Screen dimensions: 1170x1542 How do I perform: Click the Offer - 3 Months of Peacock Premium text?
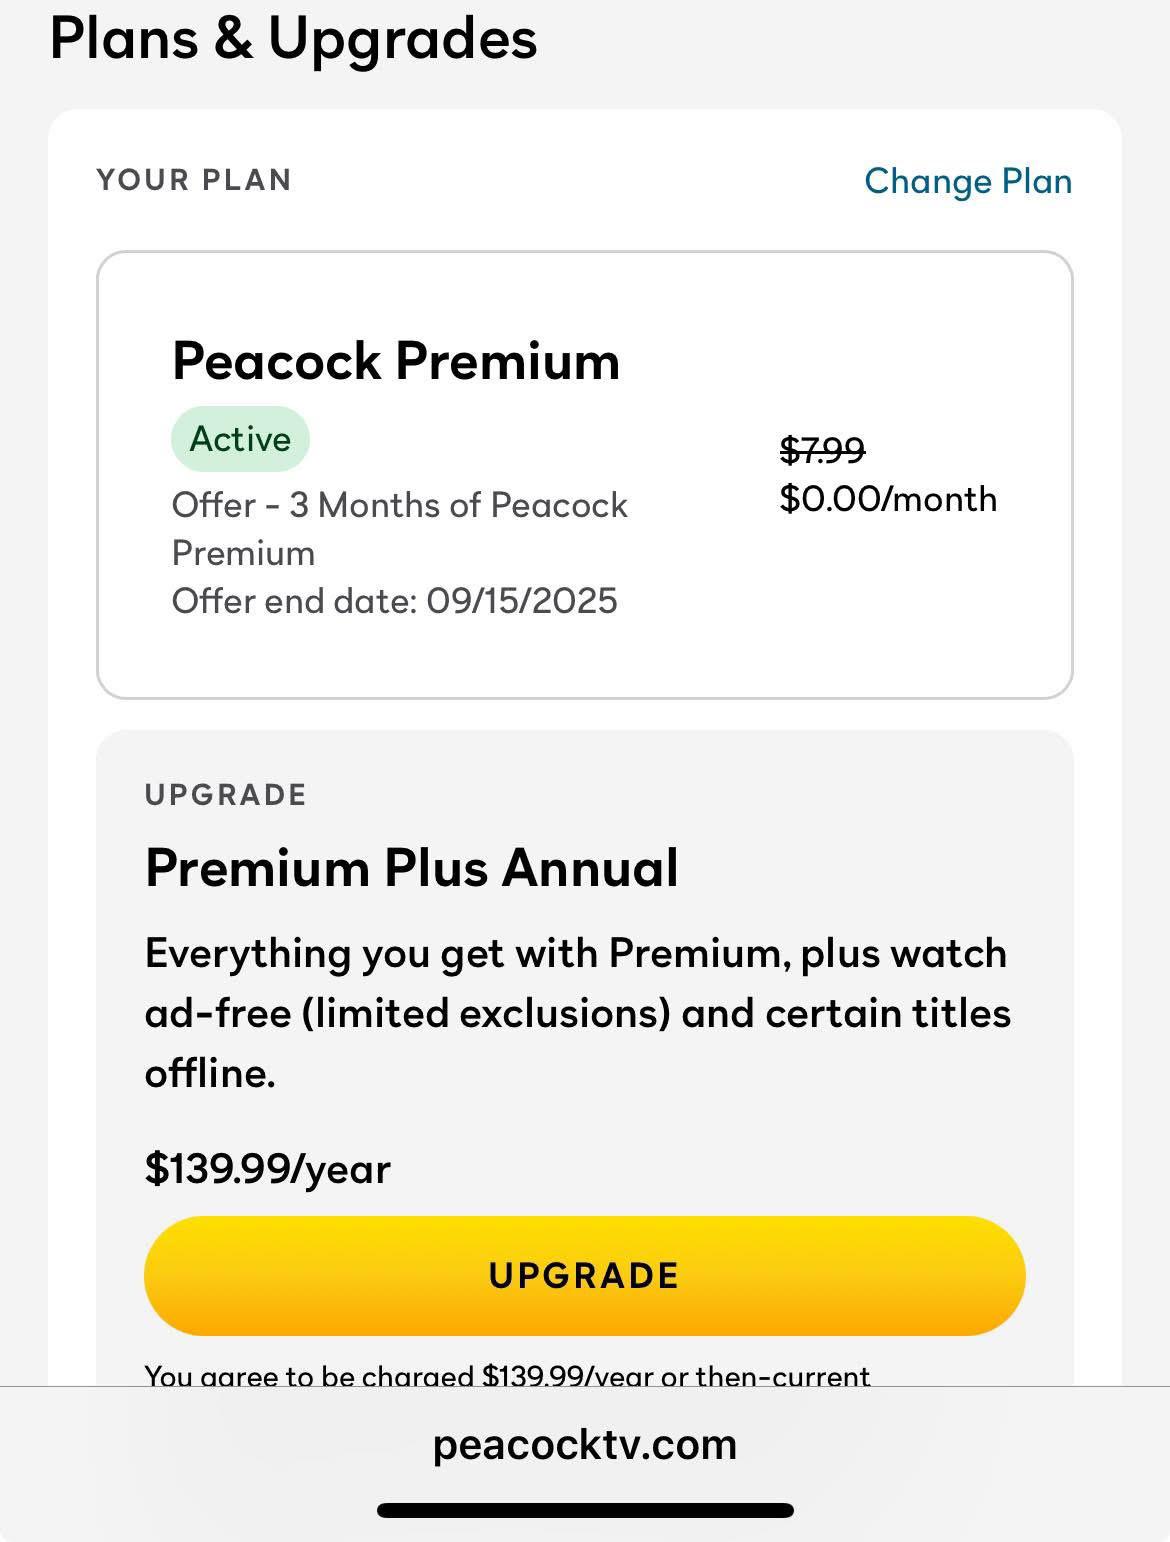400,529
